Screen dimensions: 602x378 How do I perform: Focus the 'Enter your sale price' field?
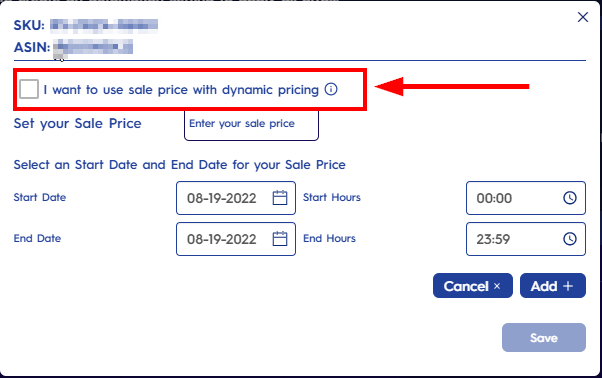[251, 124]
